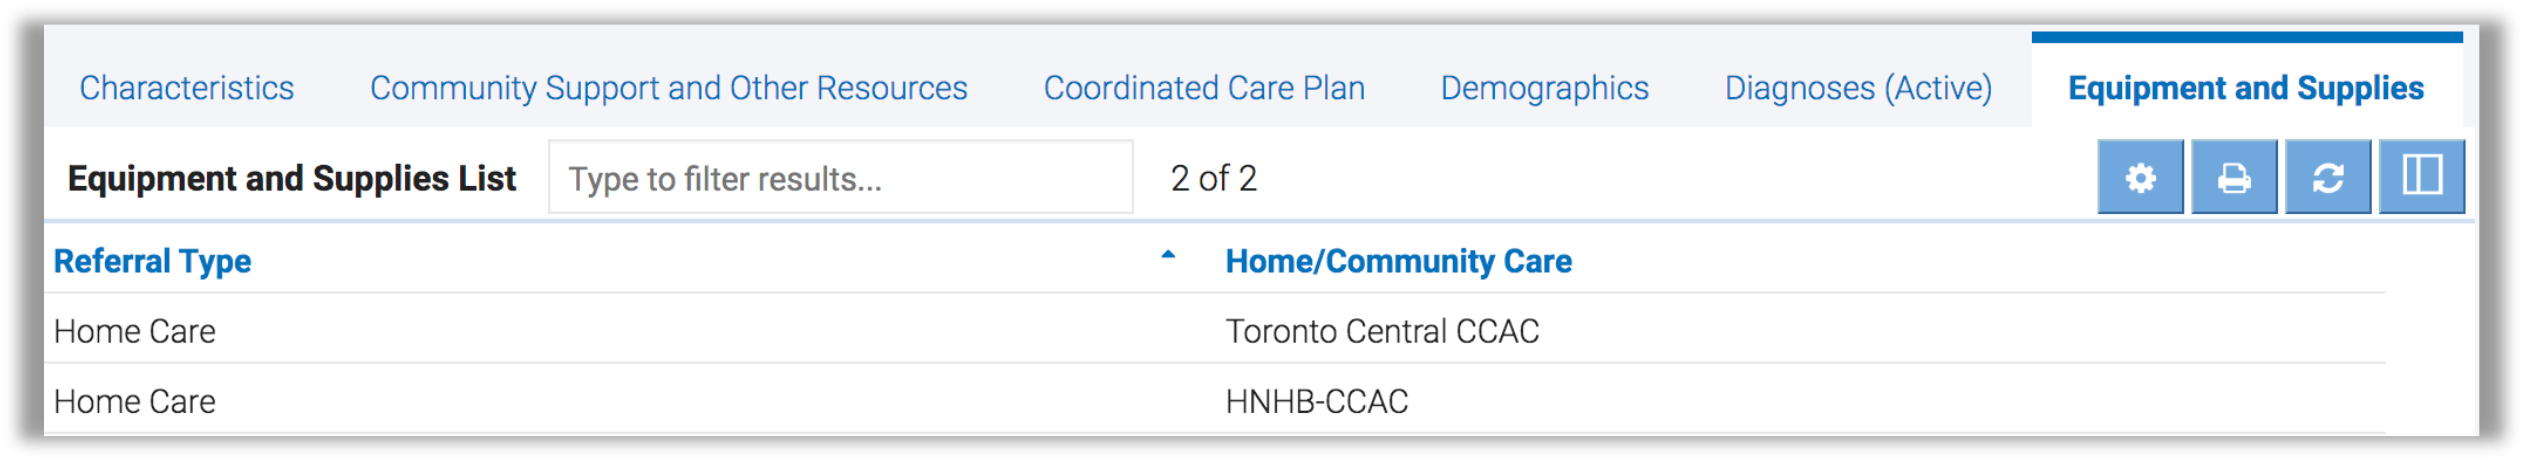Click the 2 of 2 results counter

click(1213, 178)
